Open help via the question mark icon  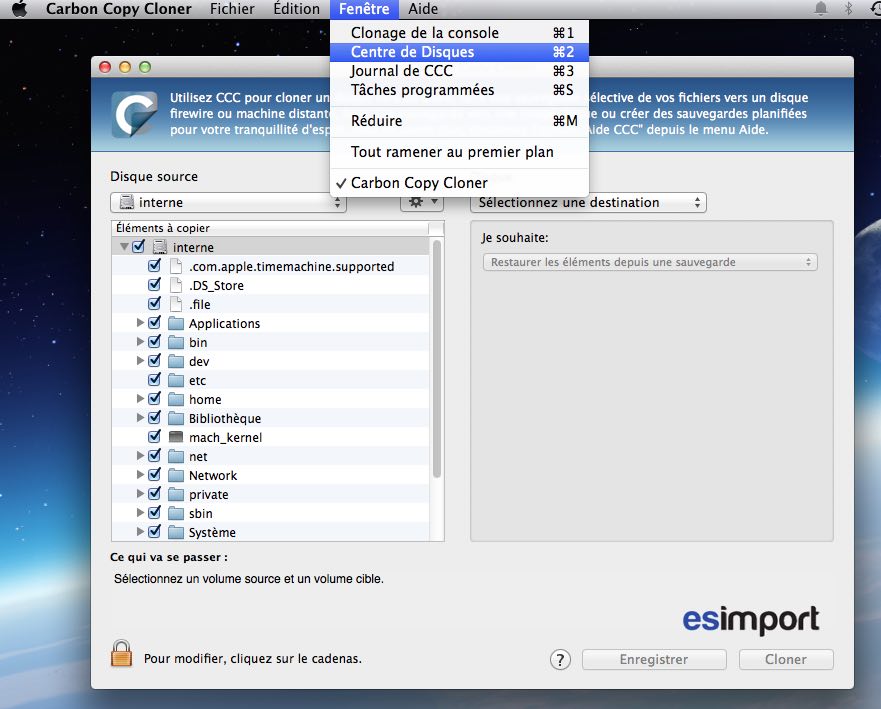click(560, 660)
